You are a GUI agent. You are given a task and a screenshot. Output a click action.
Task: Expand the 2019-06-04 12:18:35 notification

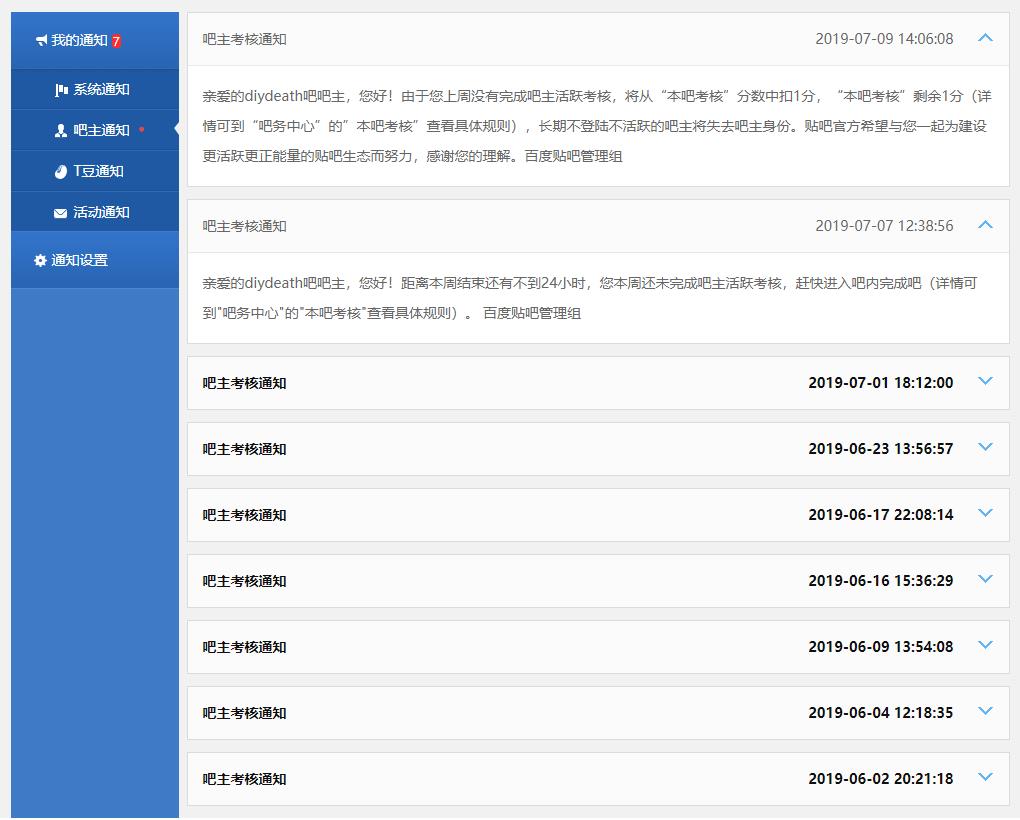(x=986, y=711)
